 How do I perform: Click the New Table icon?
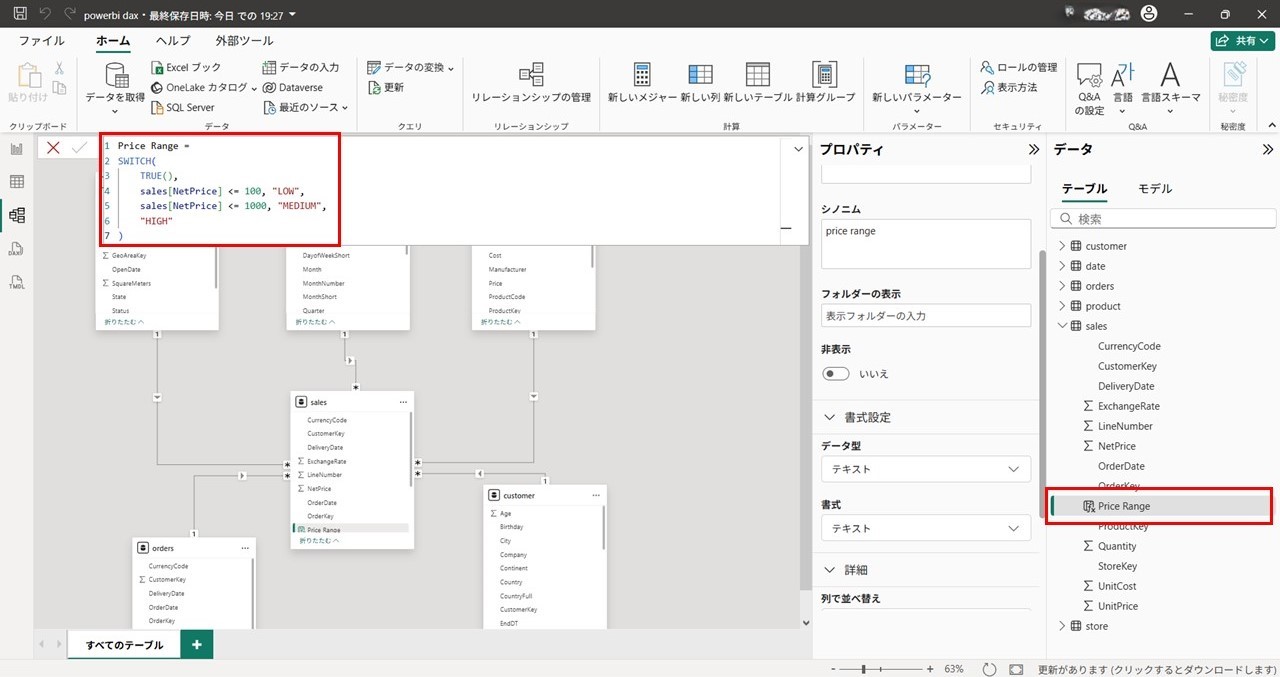tap(758, 75)
